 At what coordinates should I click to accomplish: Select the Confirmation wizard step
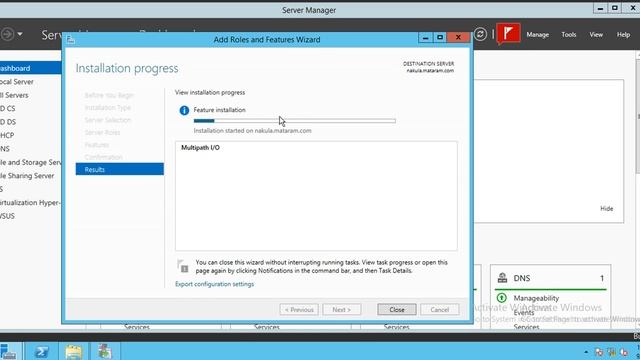104,157
